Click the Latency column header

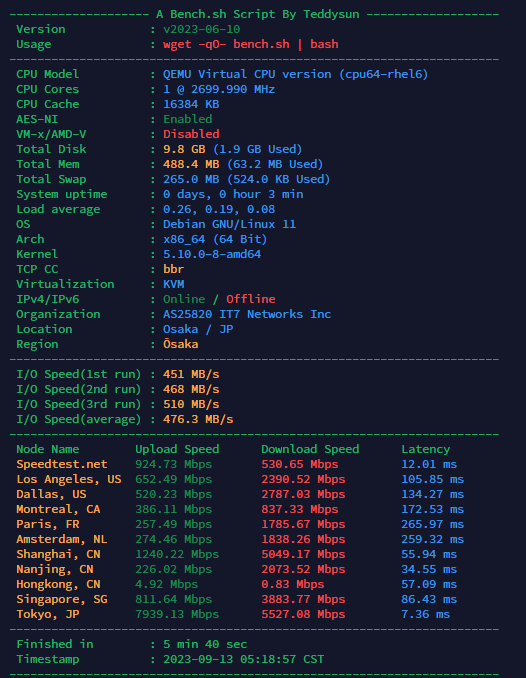(x=426, y=449)
